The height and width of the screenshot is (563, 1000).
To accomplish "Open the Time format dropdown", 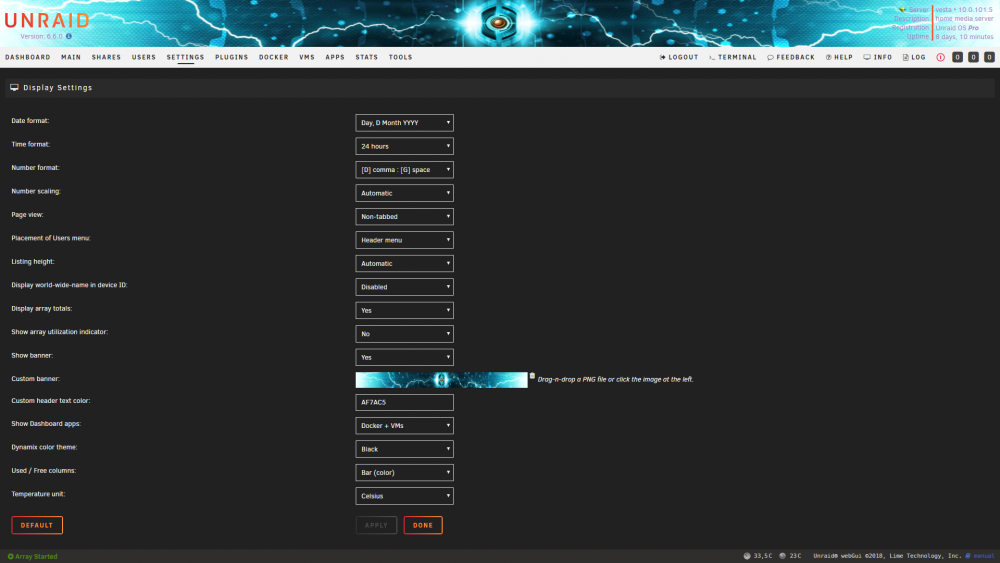I will pos(404,146).
